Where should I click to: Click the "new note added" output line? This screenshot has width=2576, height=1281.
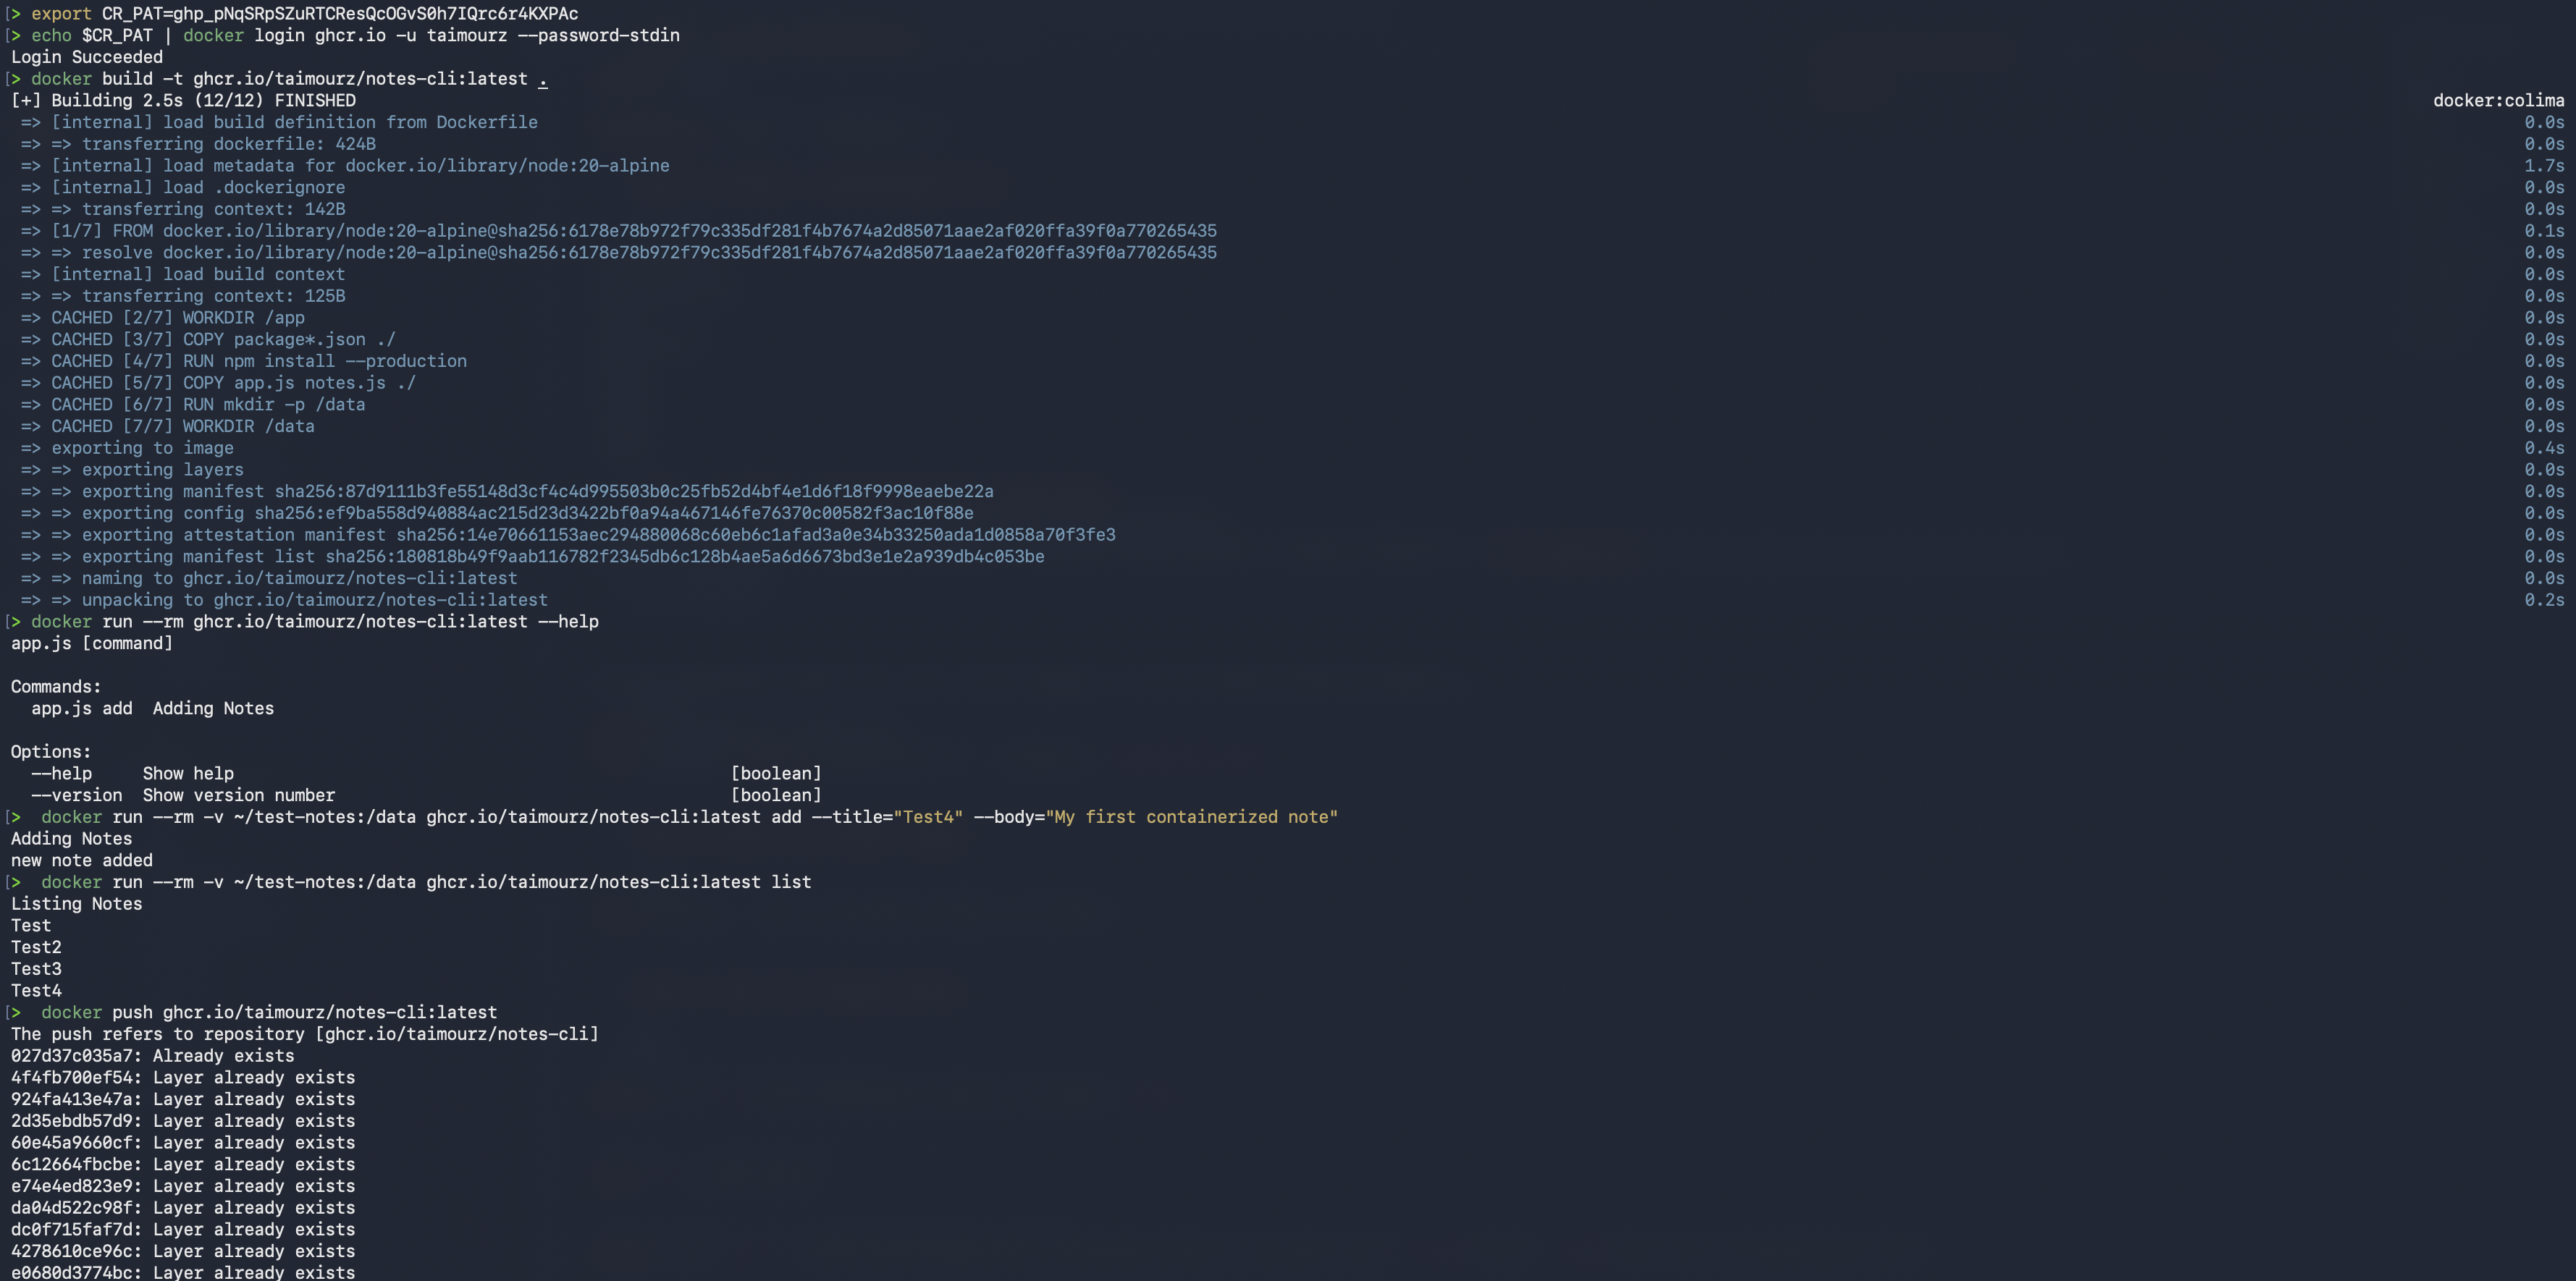82,861
